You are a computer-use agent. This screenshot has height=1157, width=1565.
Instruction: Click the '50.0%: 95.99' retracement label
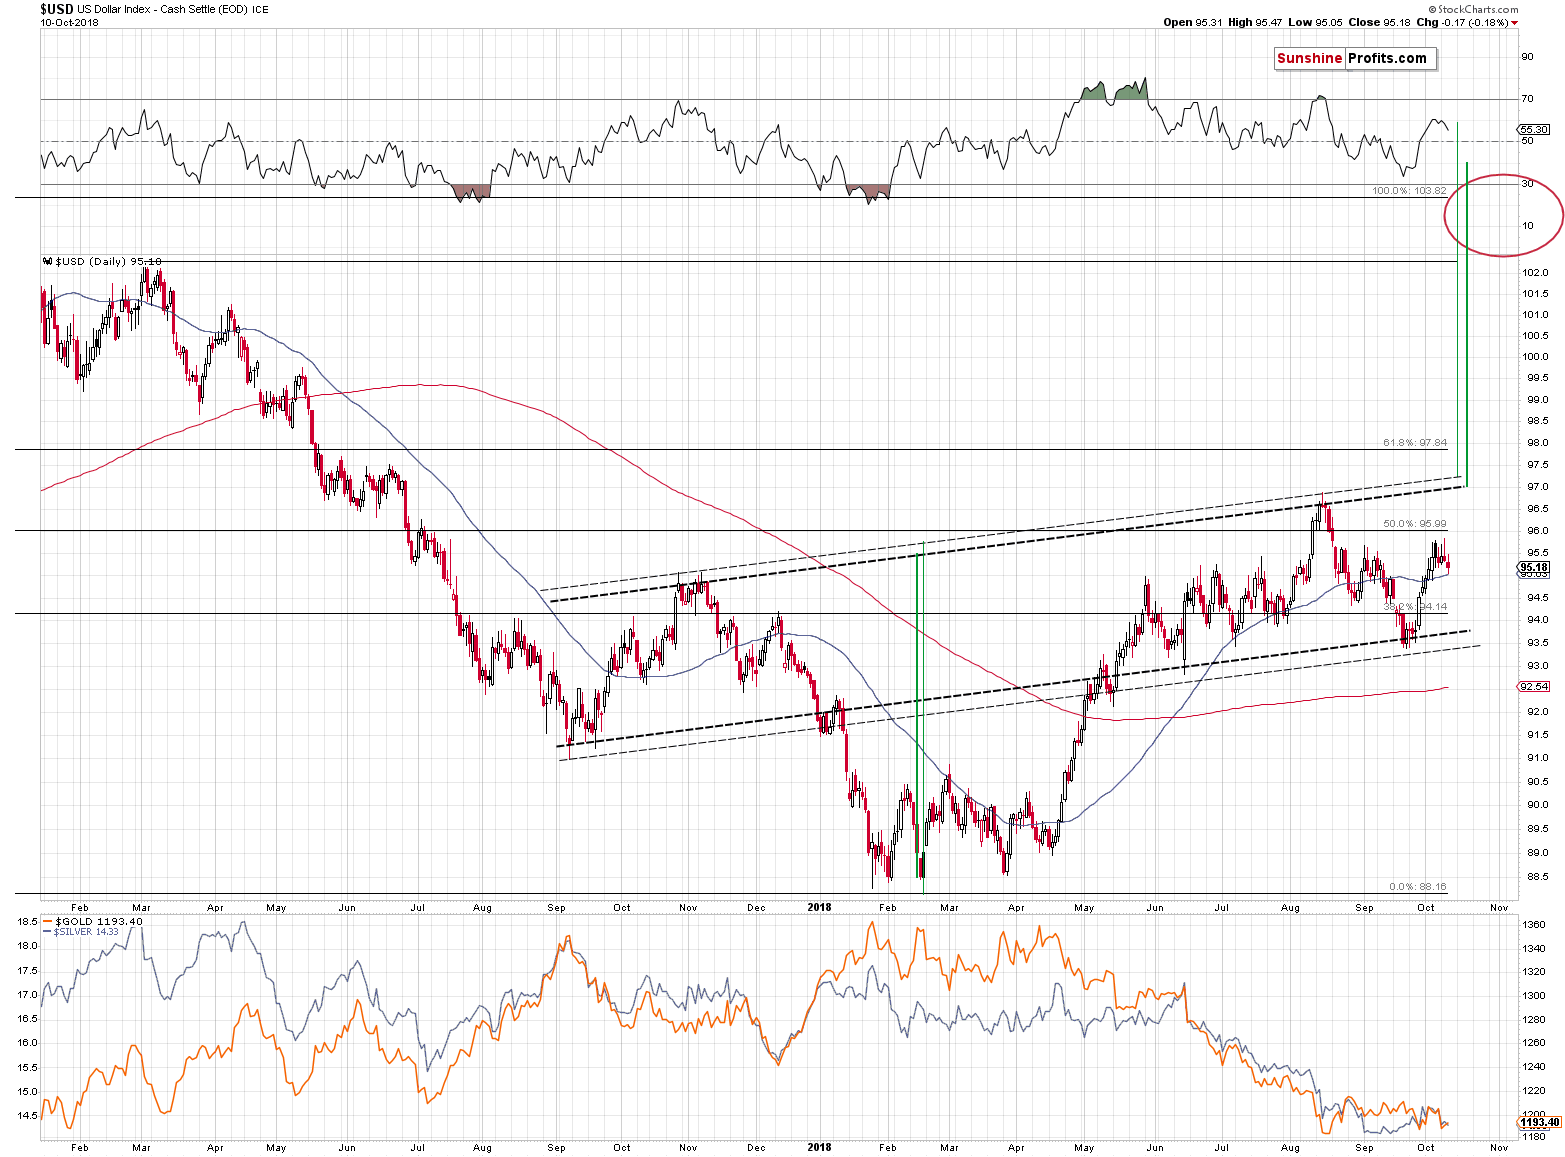coord(1415,523)
